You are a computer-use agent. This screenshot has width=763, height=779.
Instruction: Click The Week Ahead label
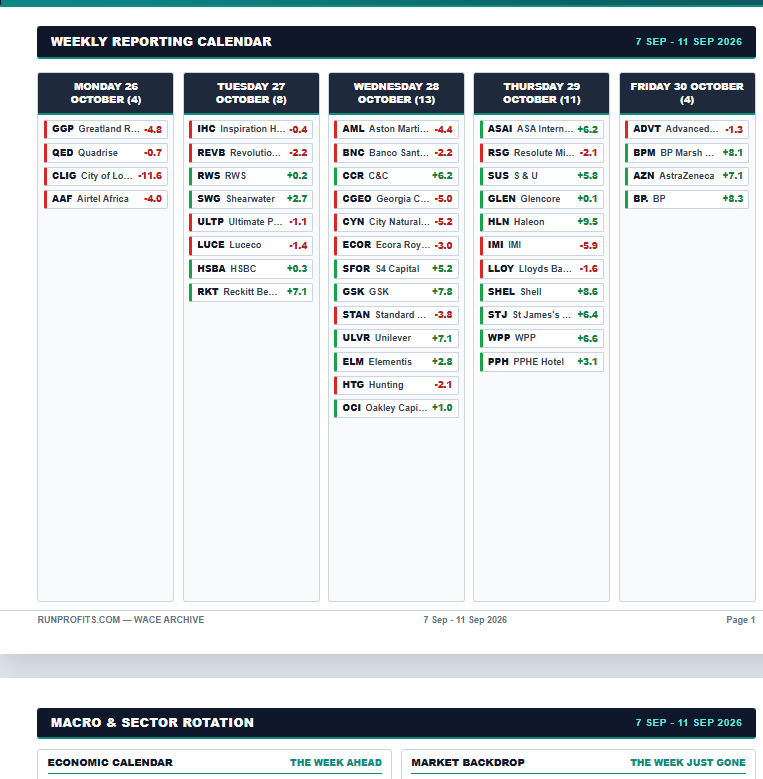pyautogui.click(x=336, y=763)
